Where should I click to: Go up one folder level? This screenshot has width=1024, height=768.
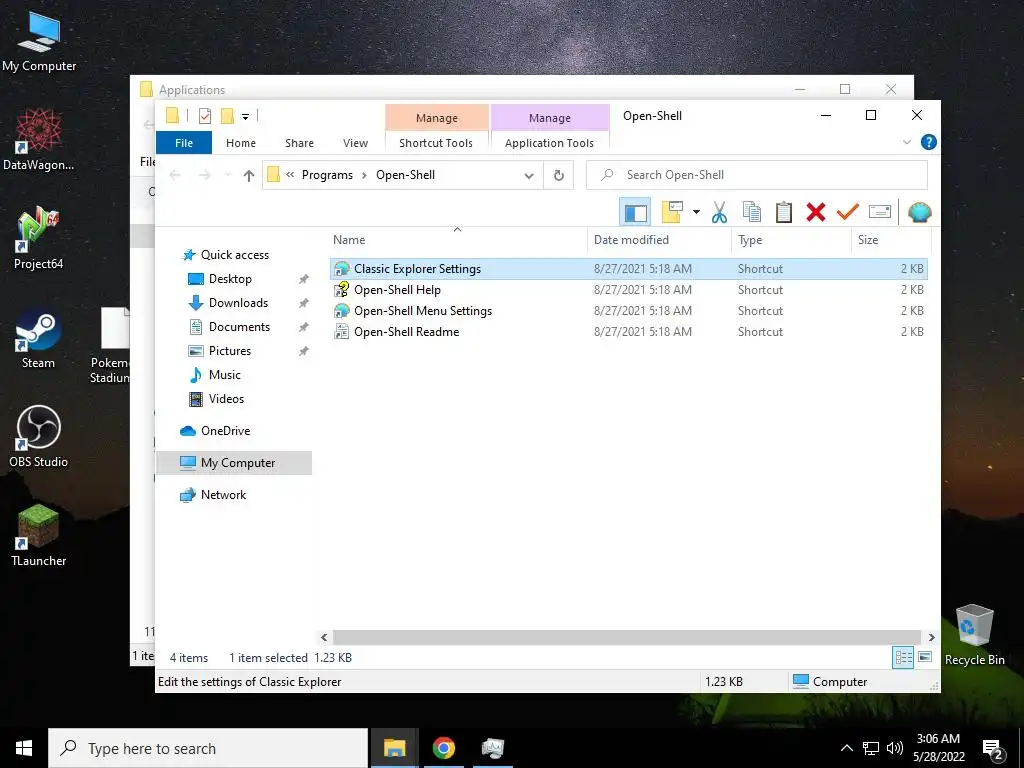[x=249, y=175]
